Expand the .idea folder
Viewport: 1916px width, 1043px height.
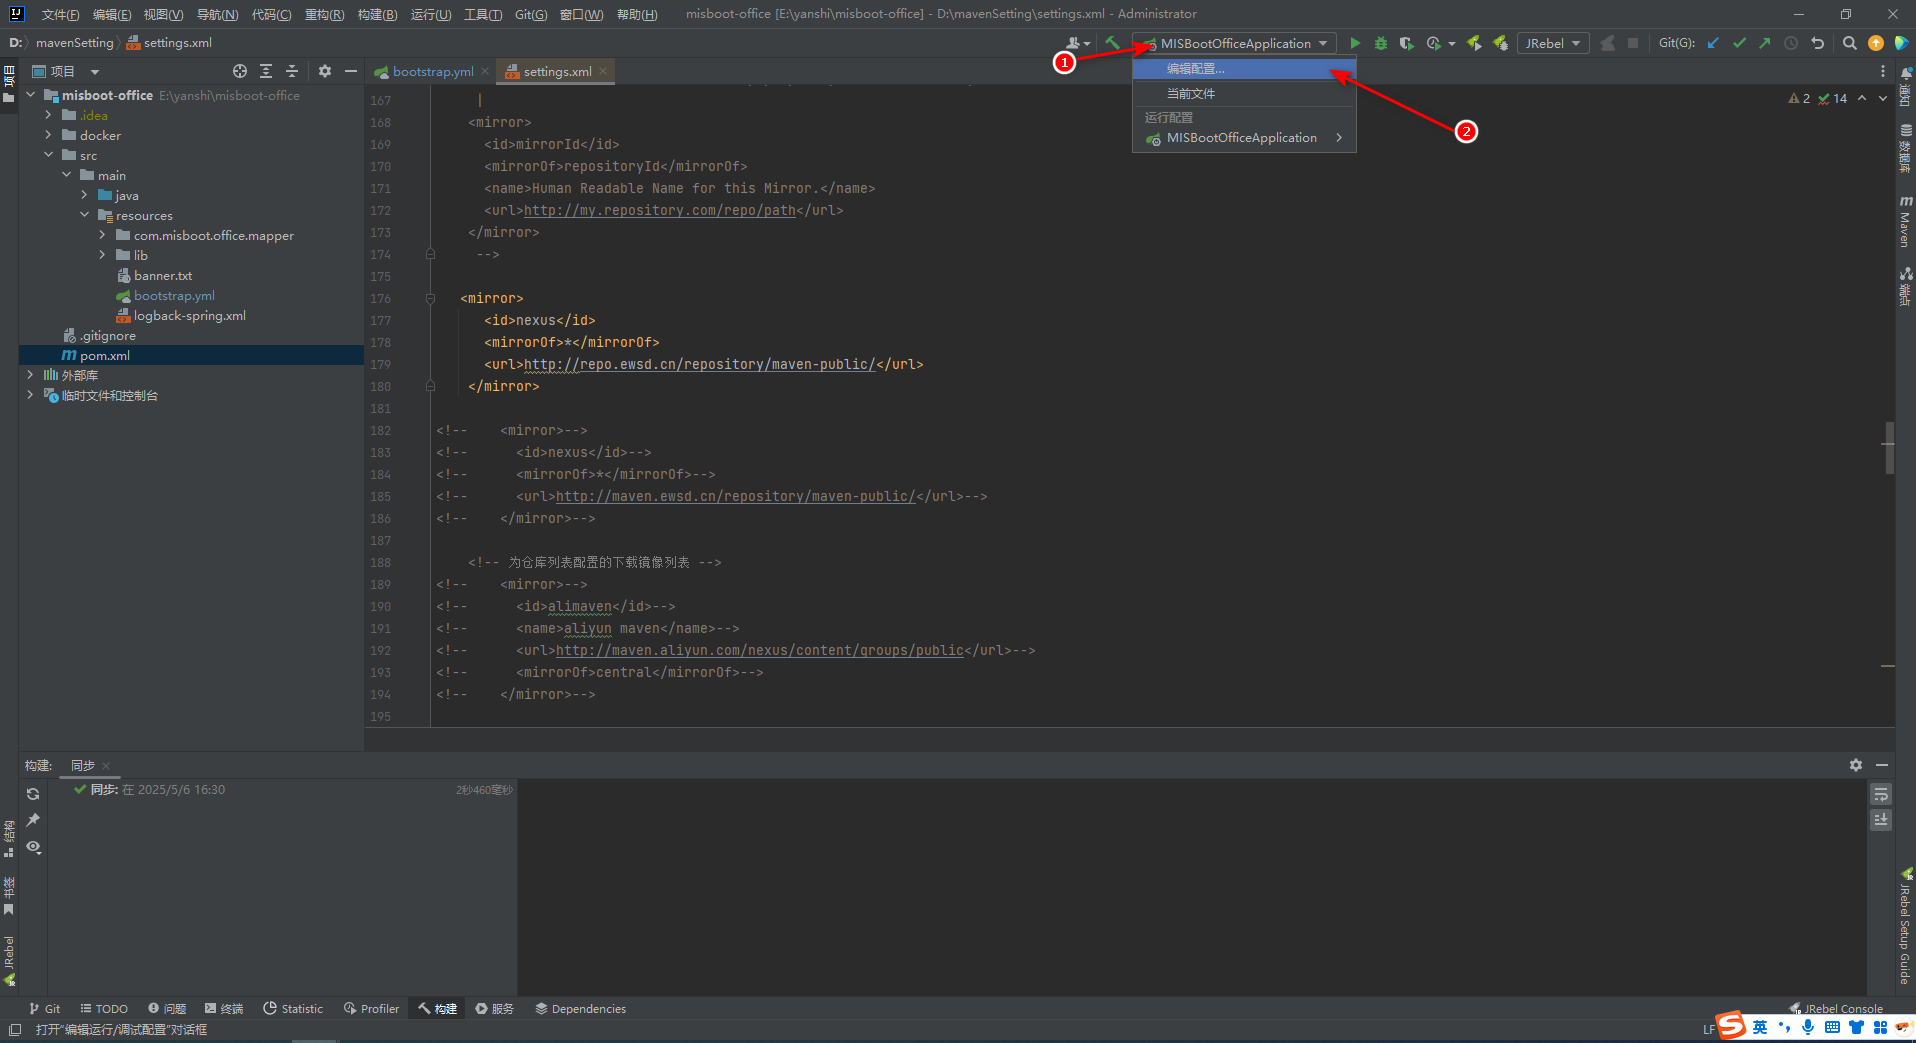[48, 115]
